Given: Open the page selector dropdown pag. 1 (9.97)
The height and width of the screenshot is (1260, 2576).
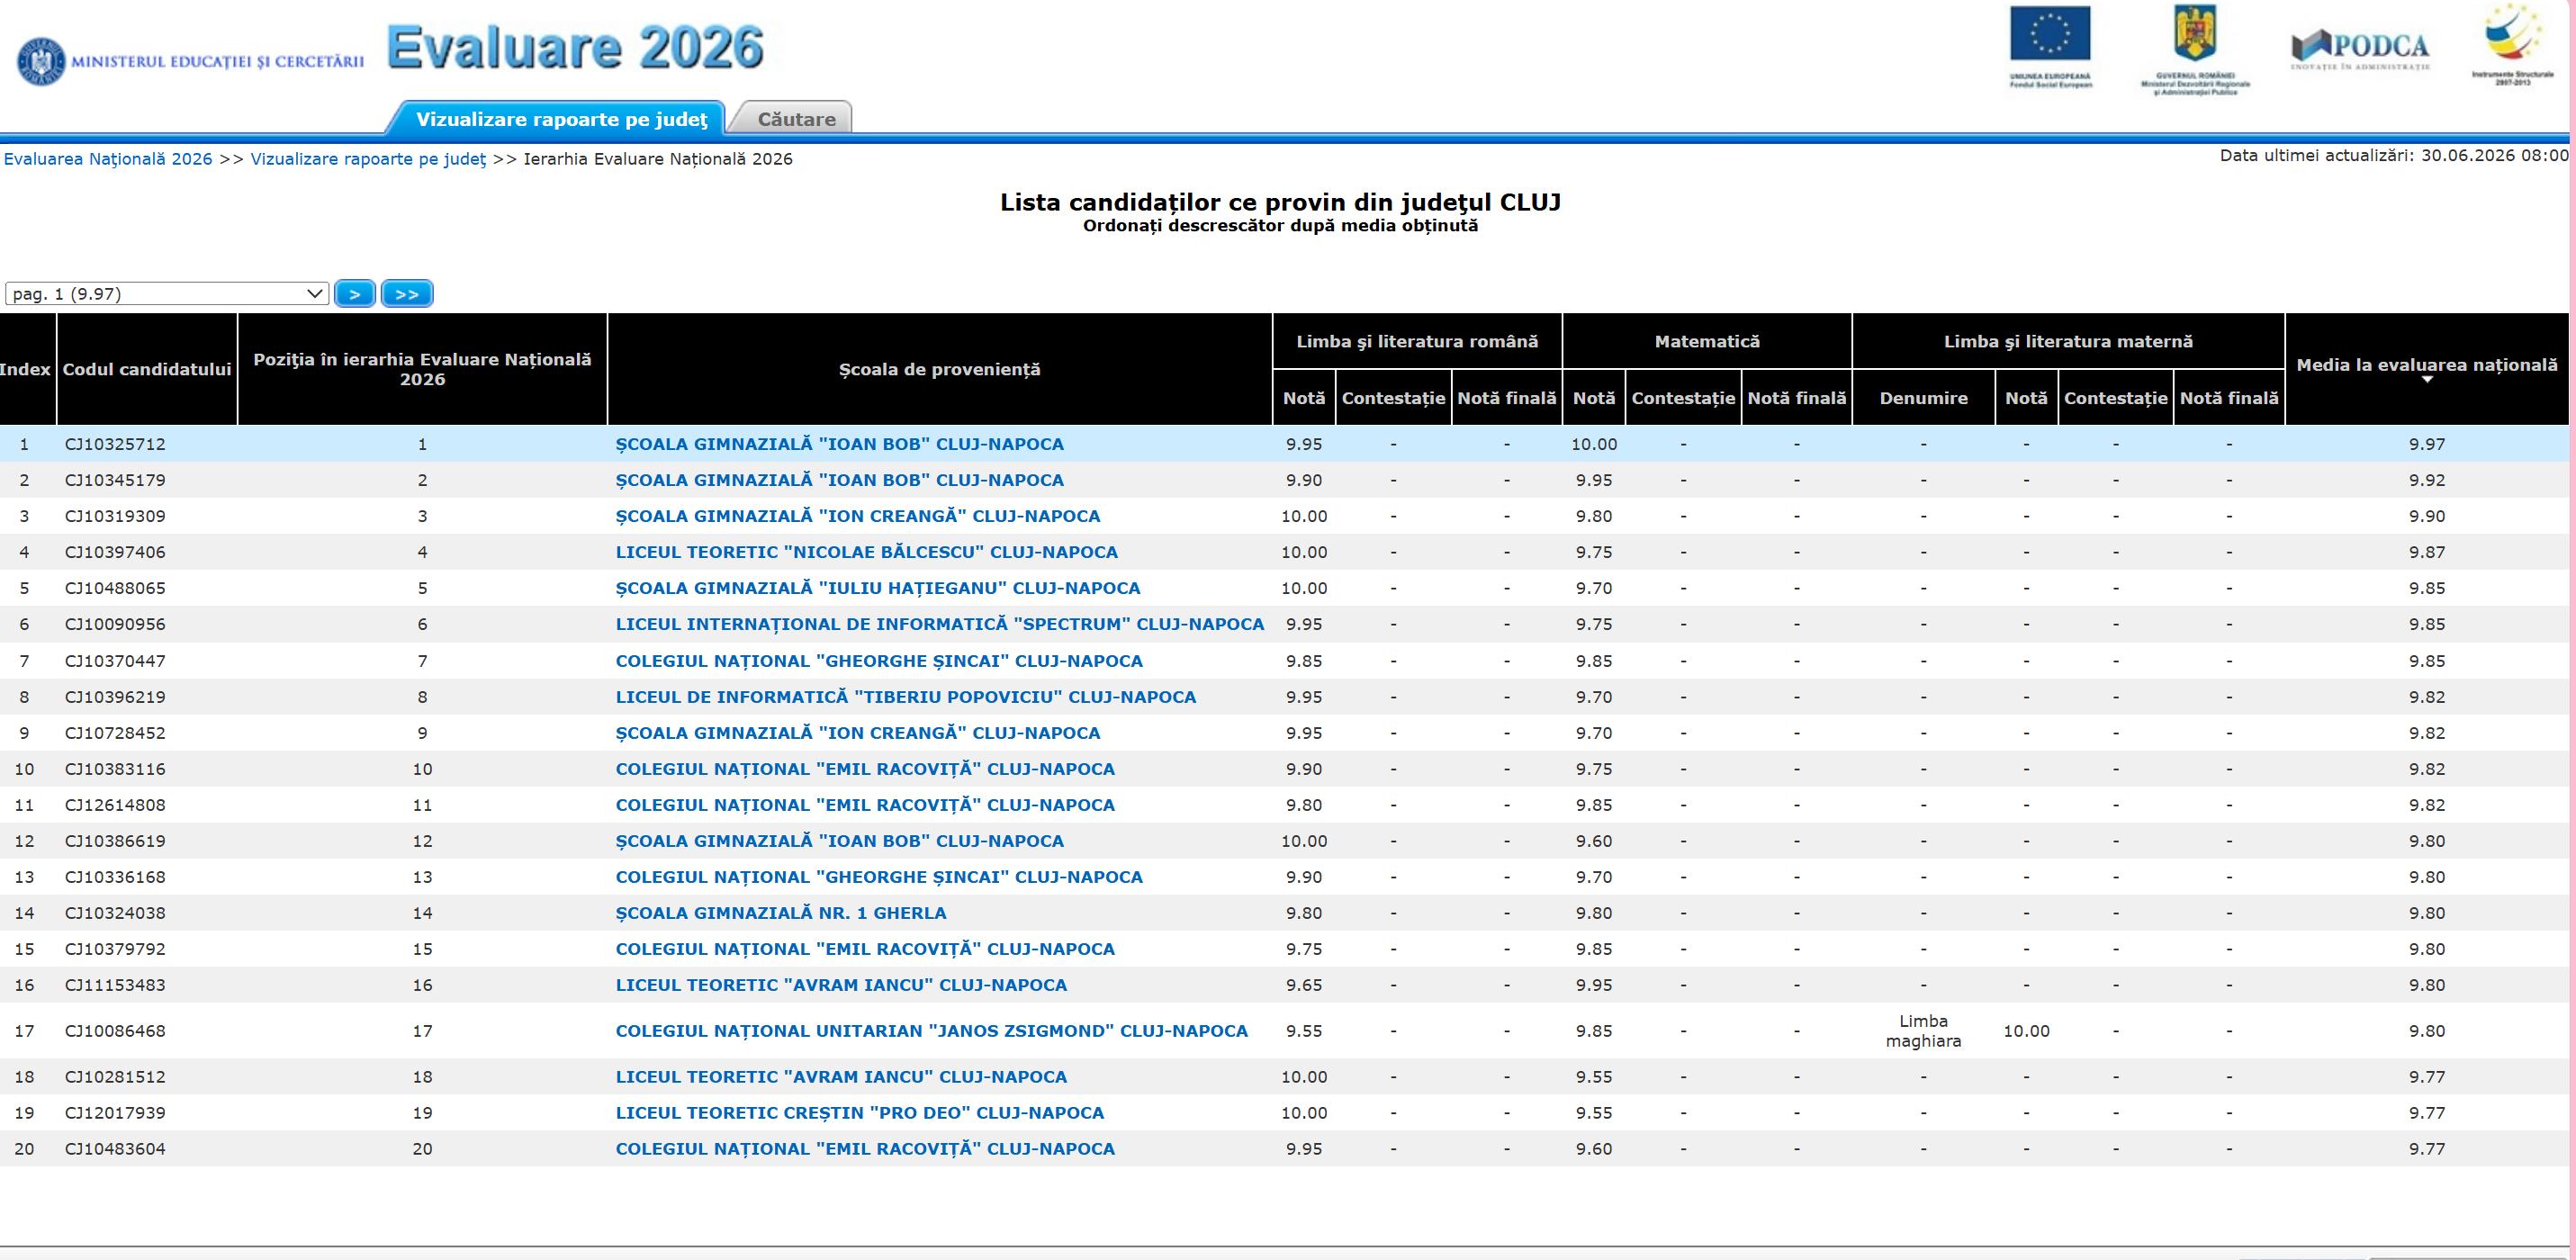Looking at the screenshot, I should (x=167, y=294).
